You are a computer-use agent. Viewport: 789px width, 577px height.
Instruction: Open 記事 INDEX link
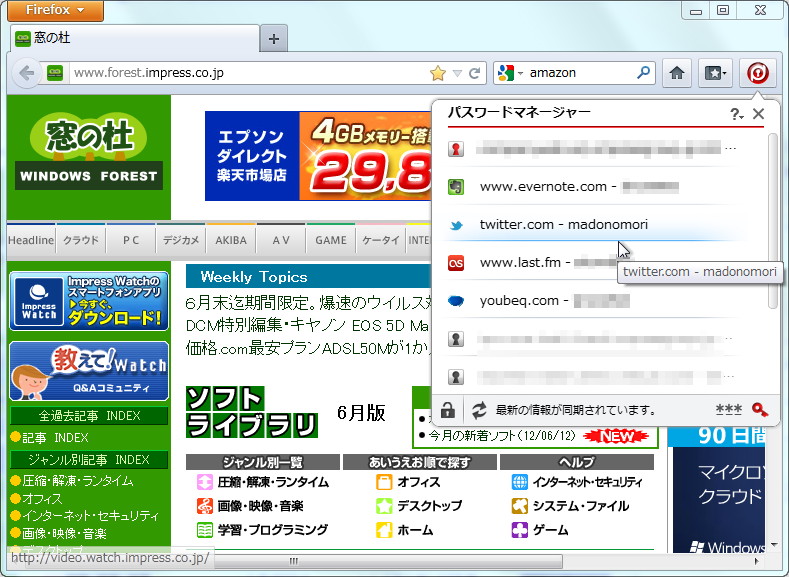[x=55, y=438]
